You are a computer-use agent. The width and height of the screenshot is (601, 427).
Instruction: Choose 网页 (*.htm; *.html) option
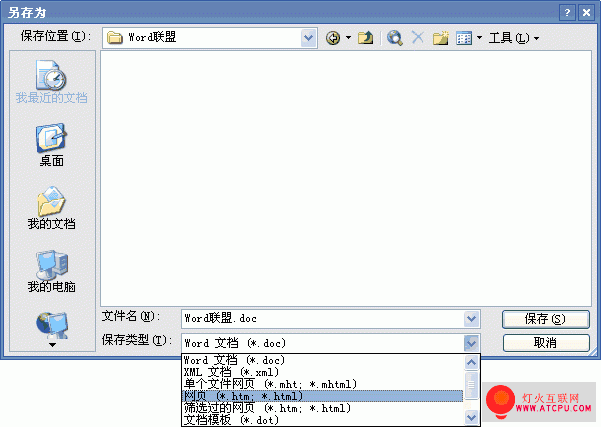click(x=323, y=396)
